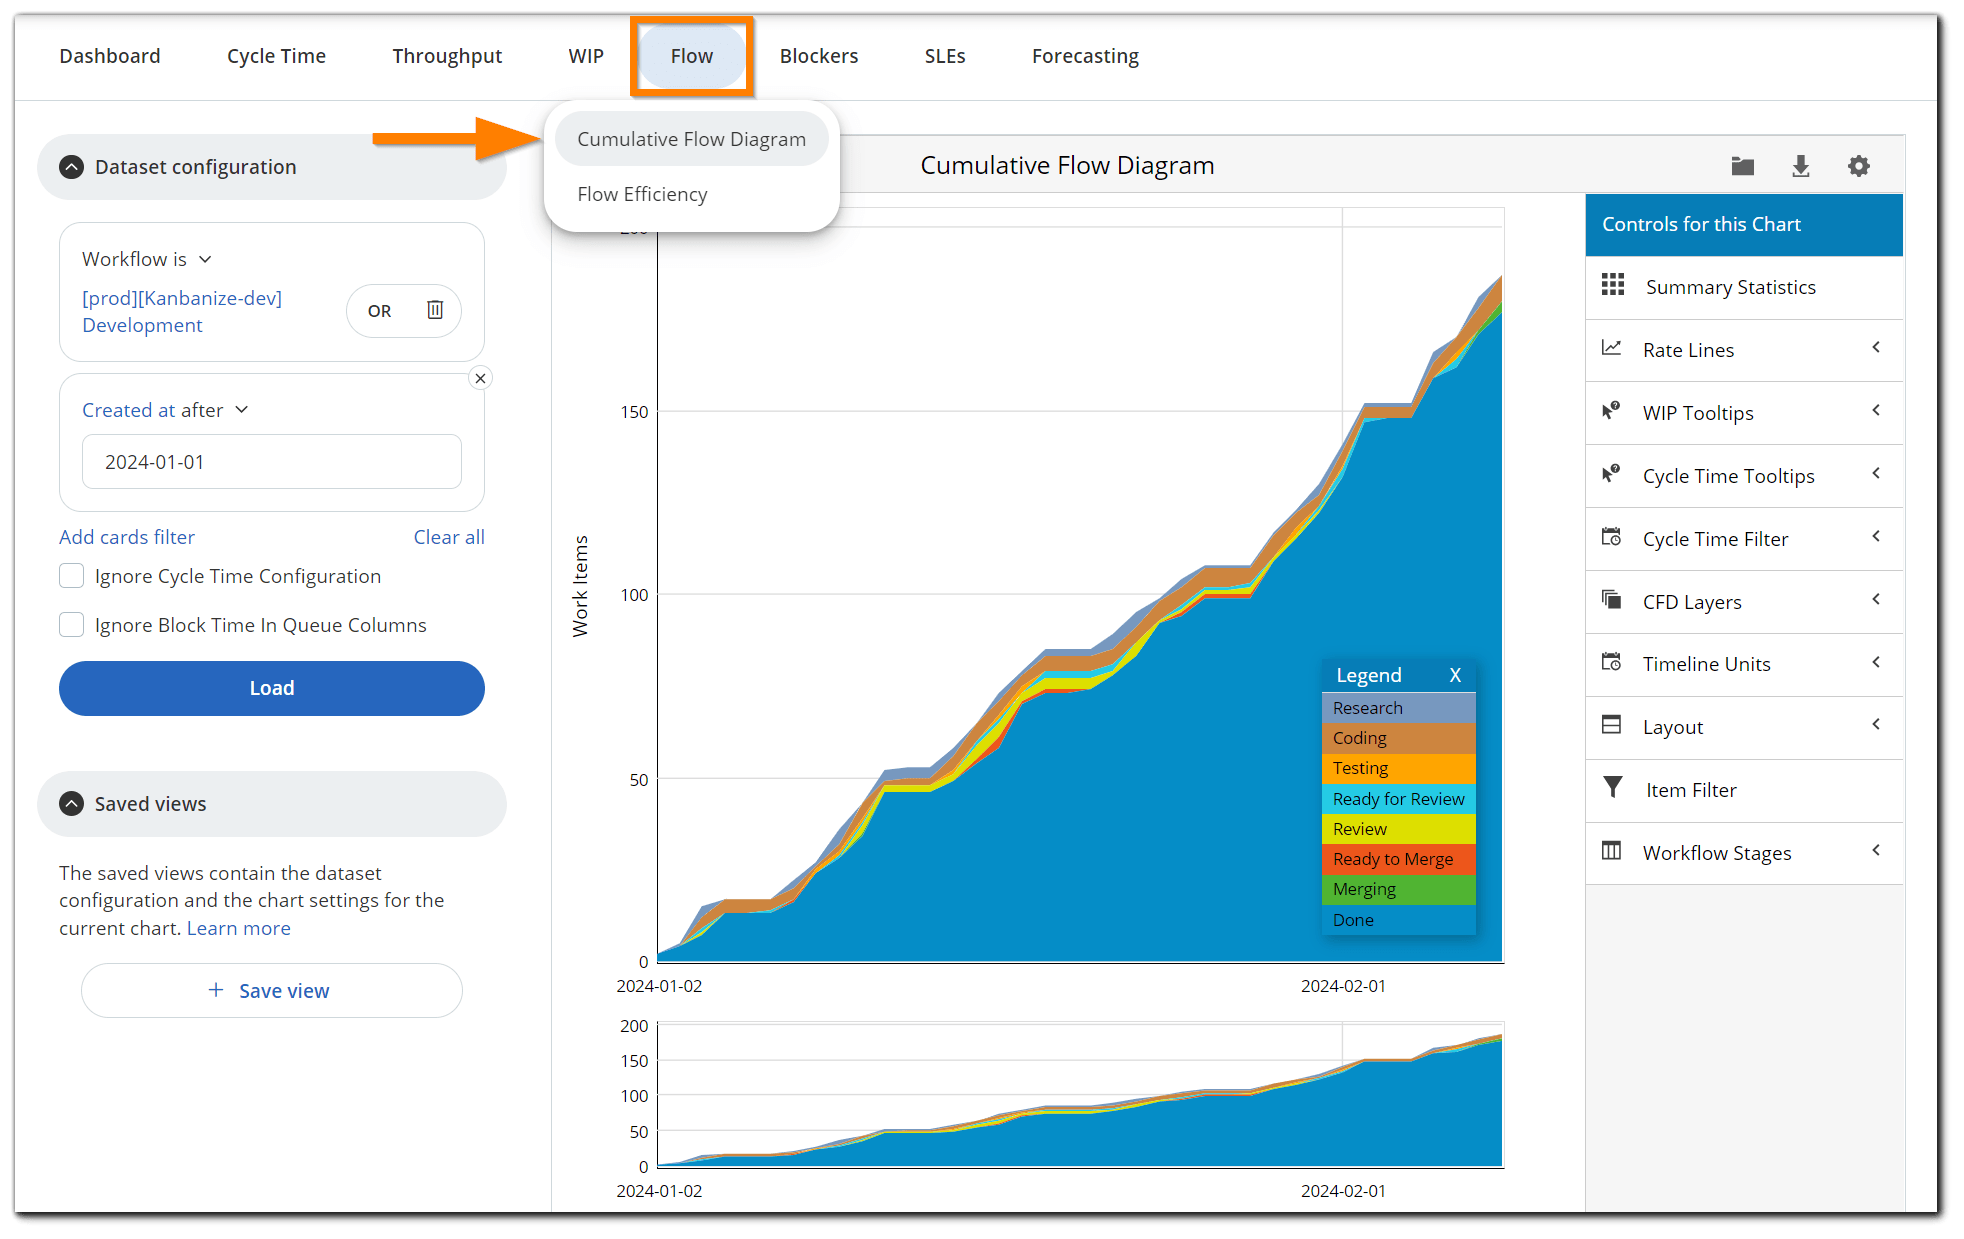Enable Ignore Cycle Time Configuration
1964x1239 pixels.
point(71,576)
